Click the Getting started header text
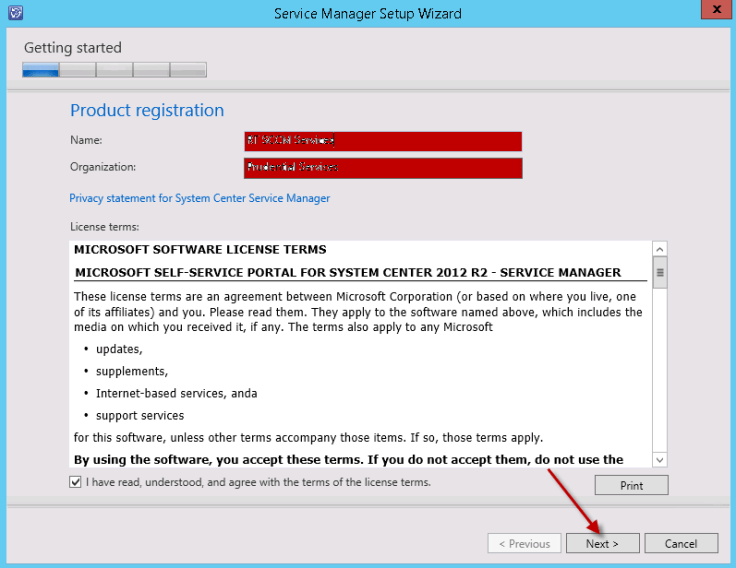Viewport: 736px width, 568px height. click(73, 47)
